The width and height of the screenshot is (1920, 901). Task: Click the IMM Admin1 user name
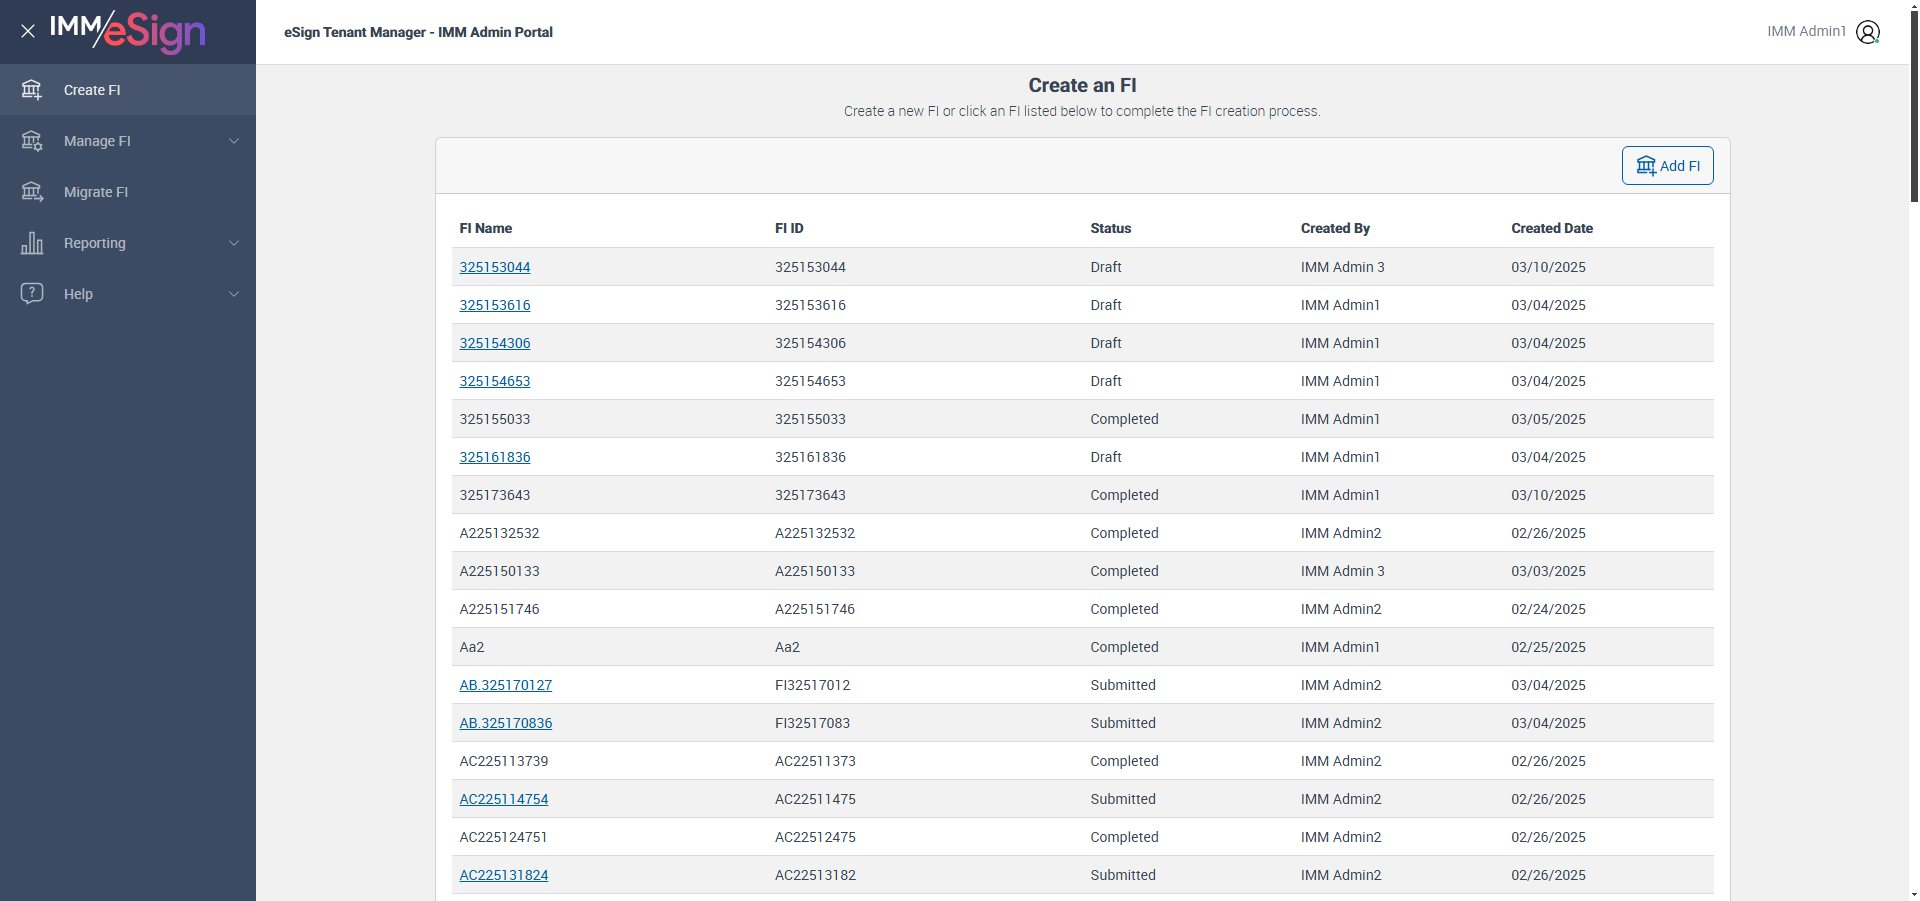pos(1806,31)
